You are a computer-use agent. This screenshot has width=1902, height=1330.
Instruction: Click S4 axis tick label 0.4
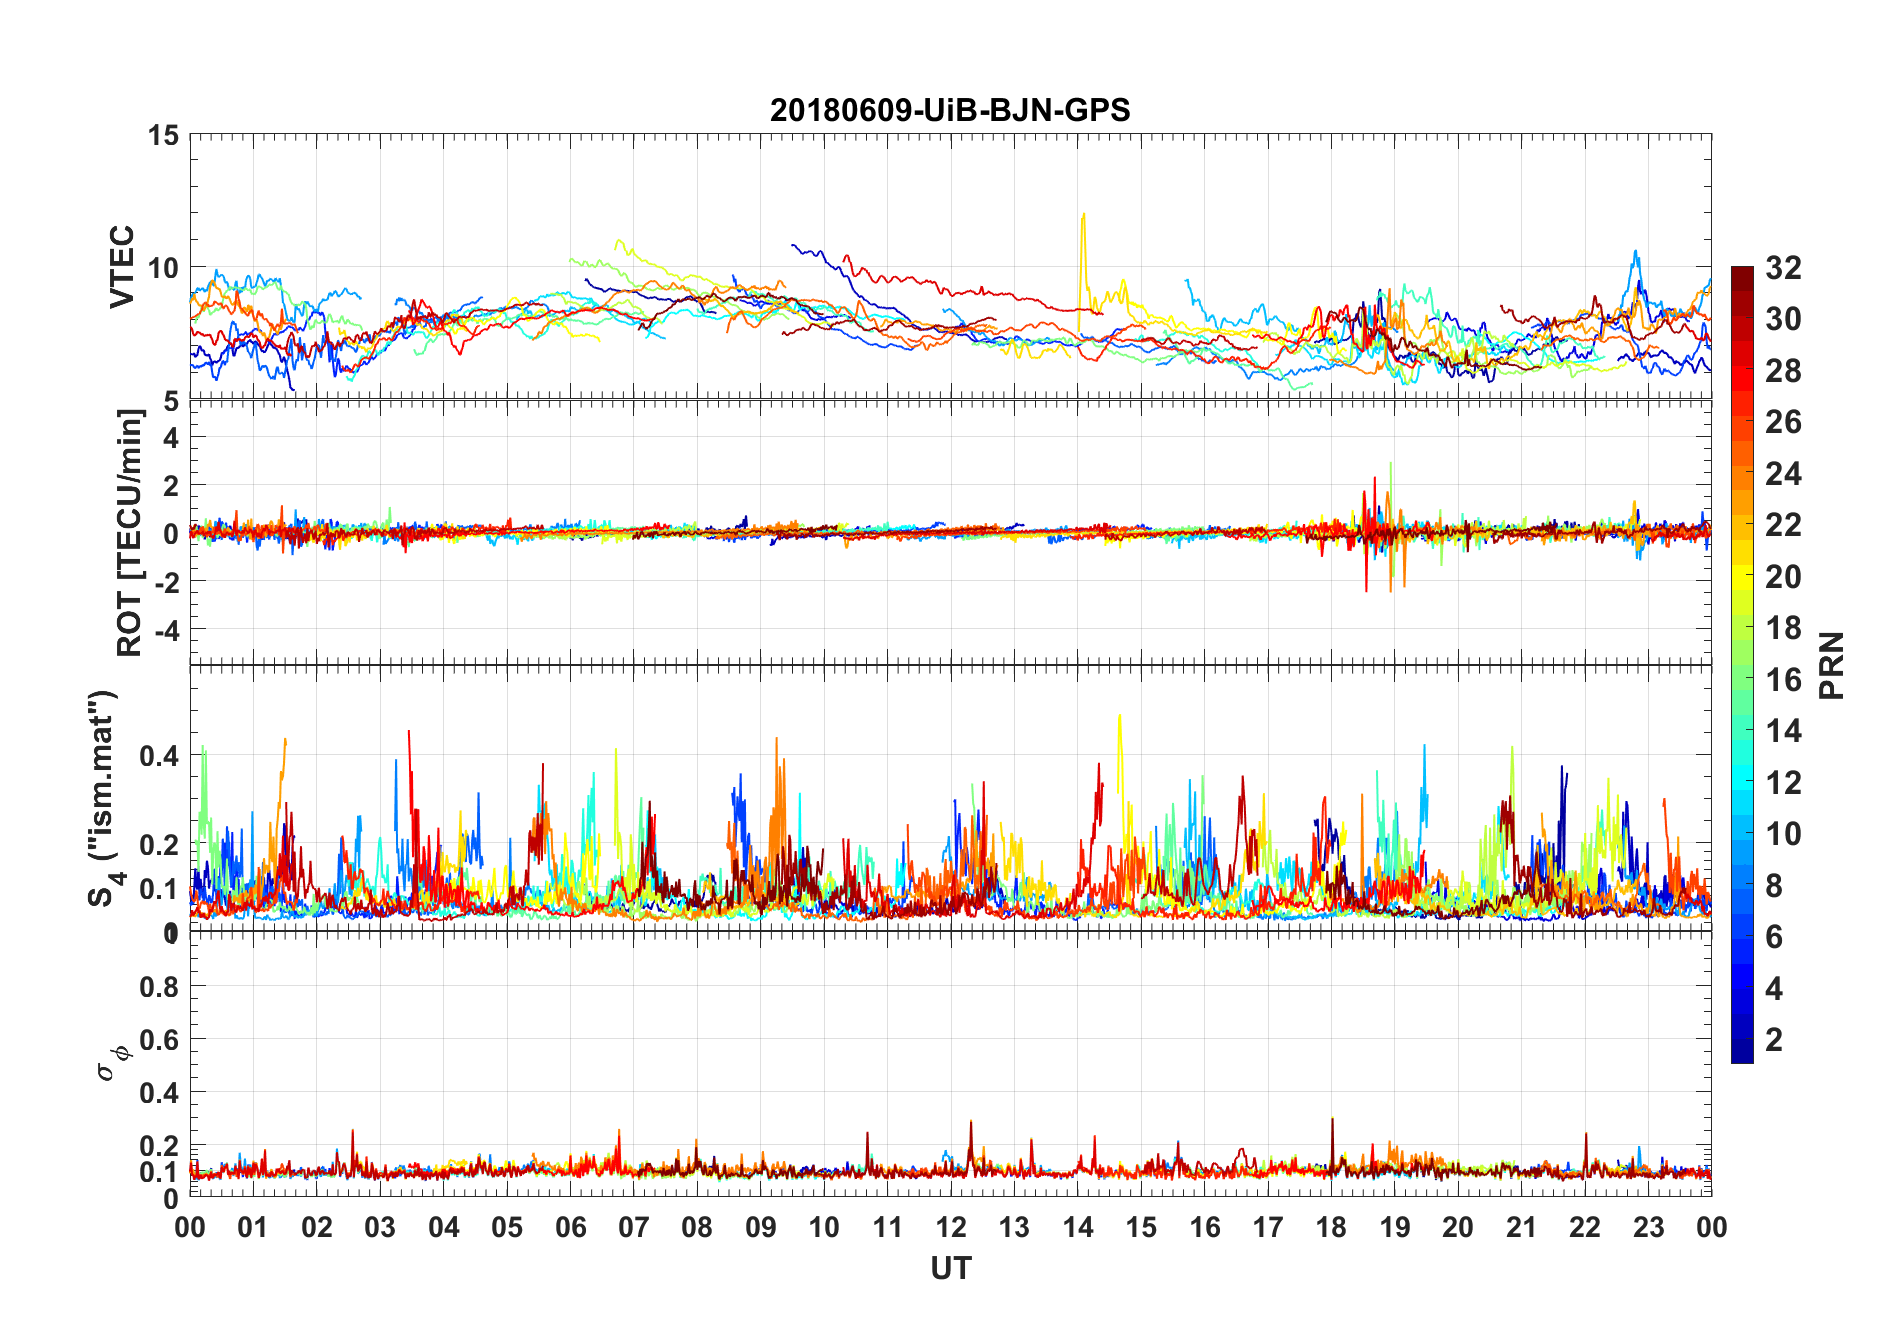[160, 755]
